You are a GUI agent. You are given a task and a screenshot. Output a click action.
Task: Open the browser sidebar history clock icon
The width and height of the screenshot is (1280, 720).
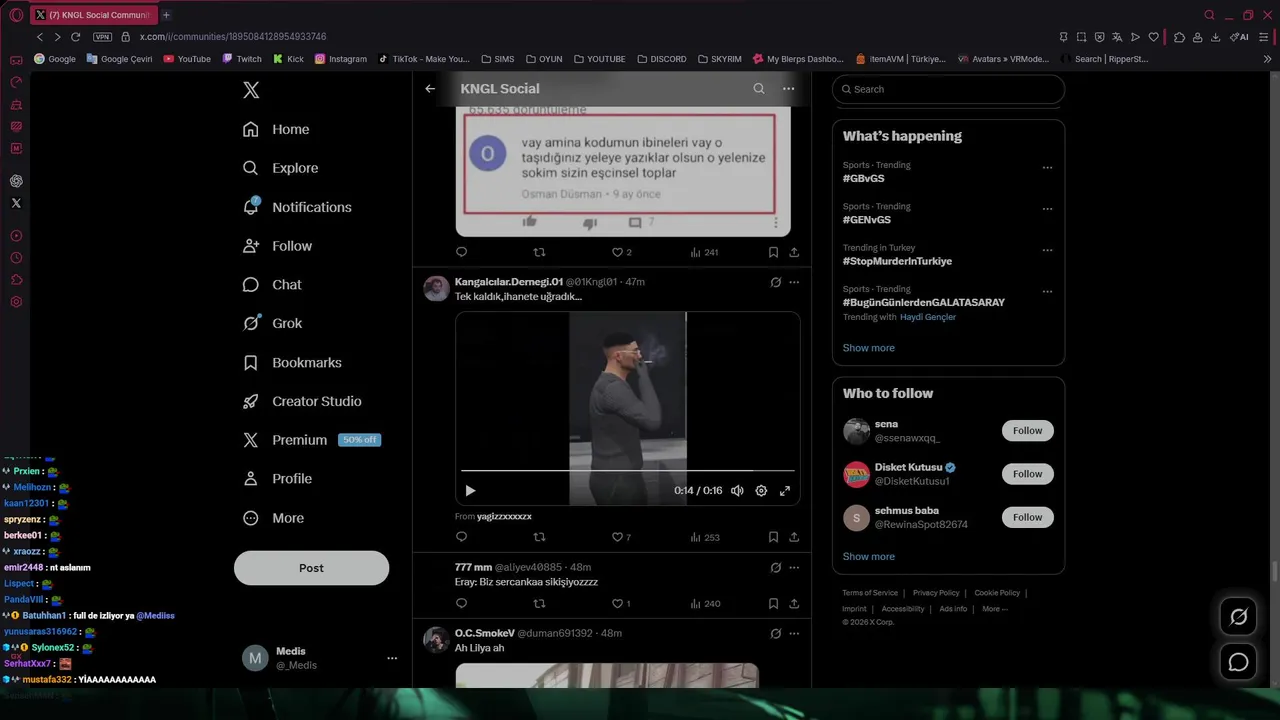click(16, 258)
